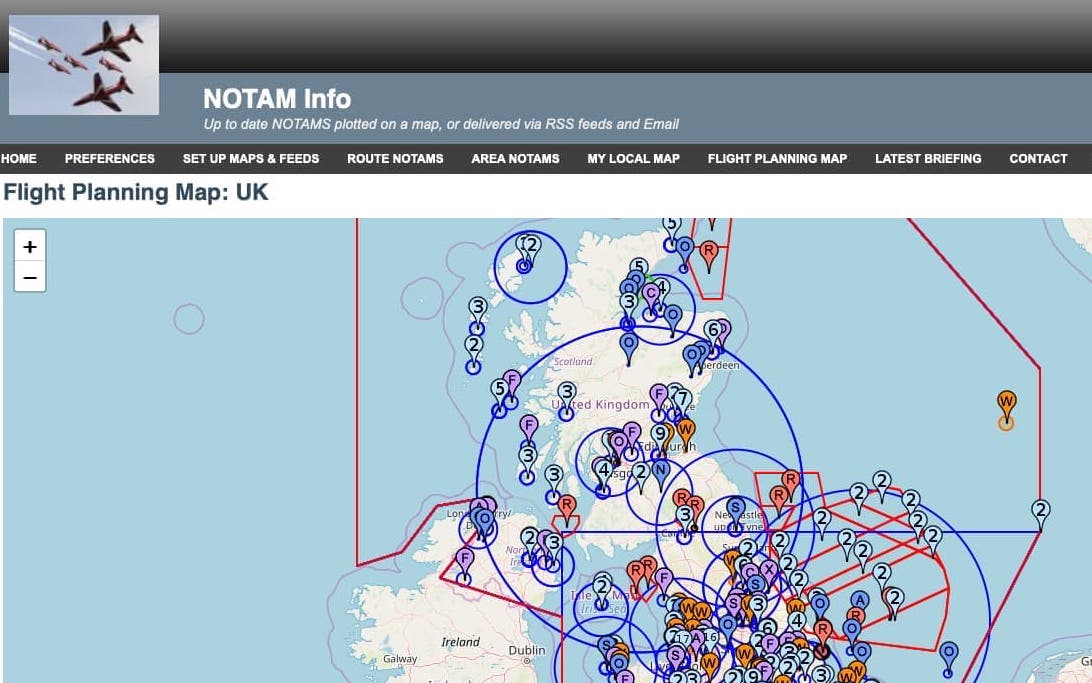Image resolution: width=1092 pixels, height=683 pixels.
Task: Open MY LOCAL MAP
Action: click(633, 158)
